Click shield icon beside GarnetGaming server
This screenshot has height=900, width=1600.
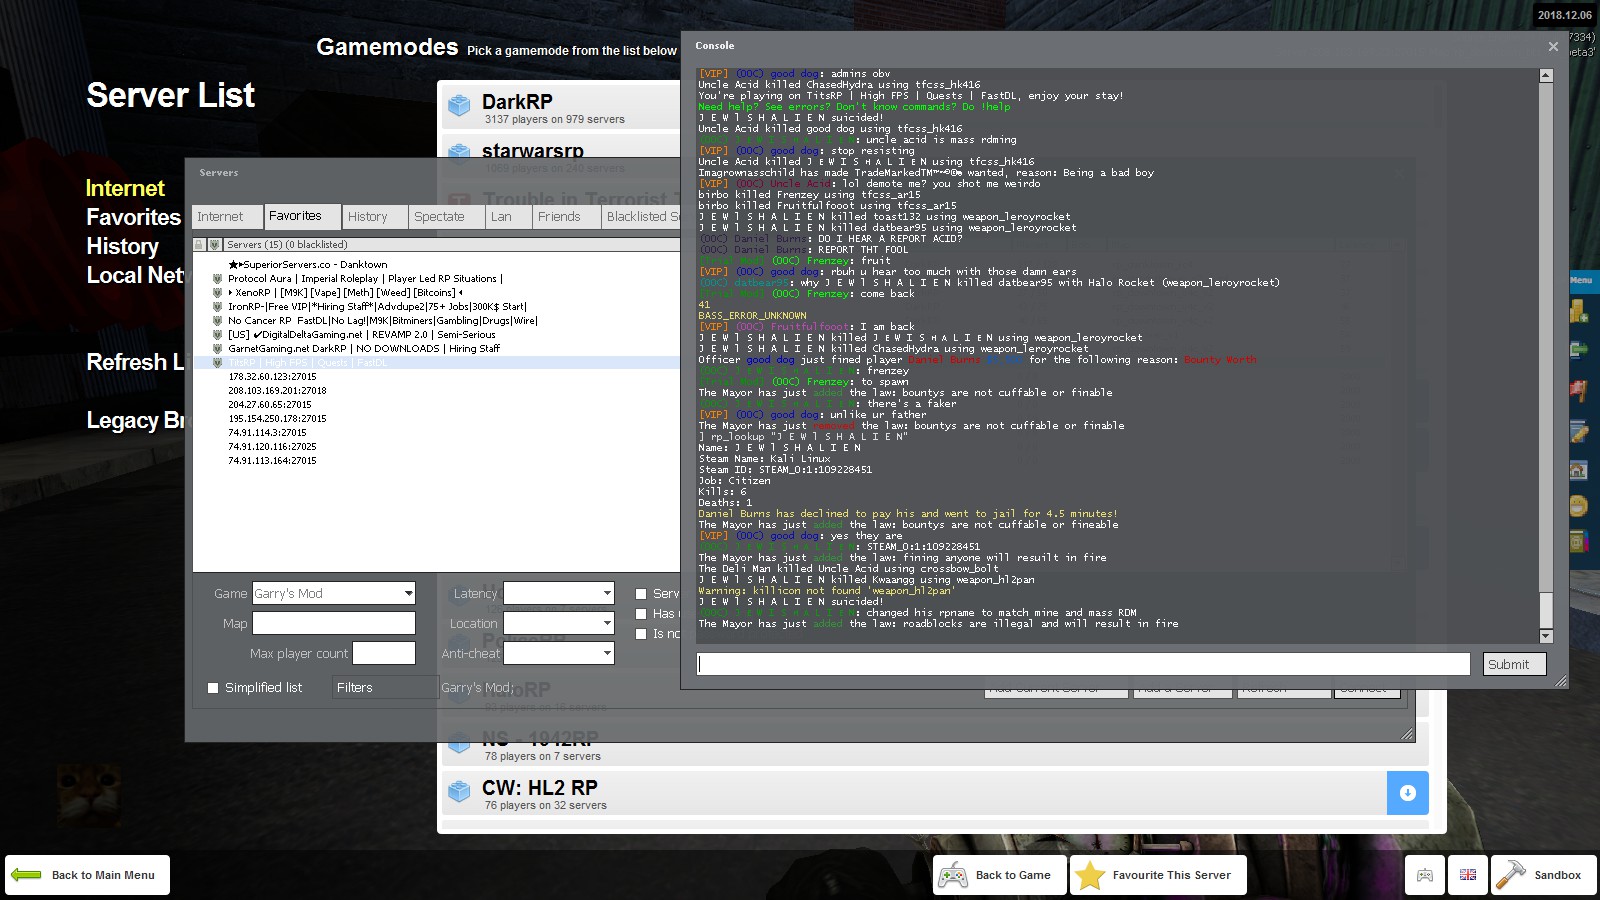click(217, 349)
